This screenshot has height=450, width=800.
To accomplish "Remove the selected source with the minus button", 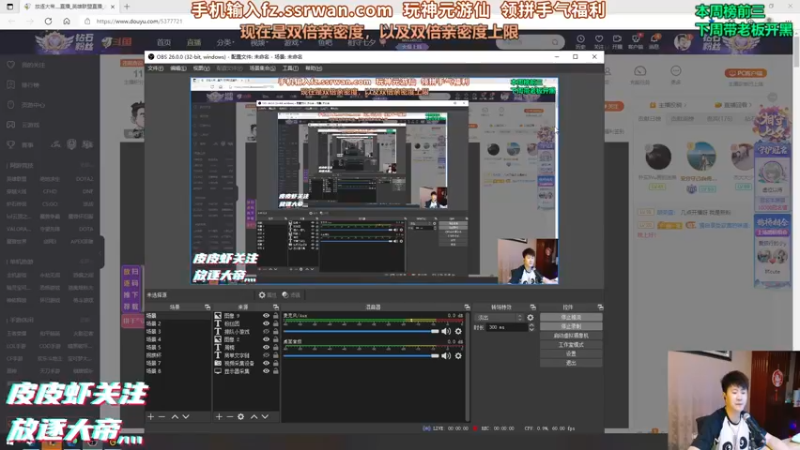I will click(x=230, y=417).
